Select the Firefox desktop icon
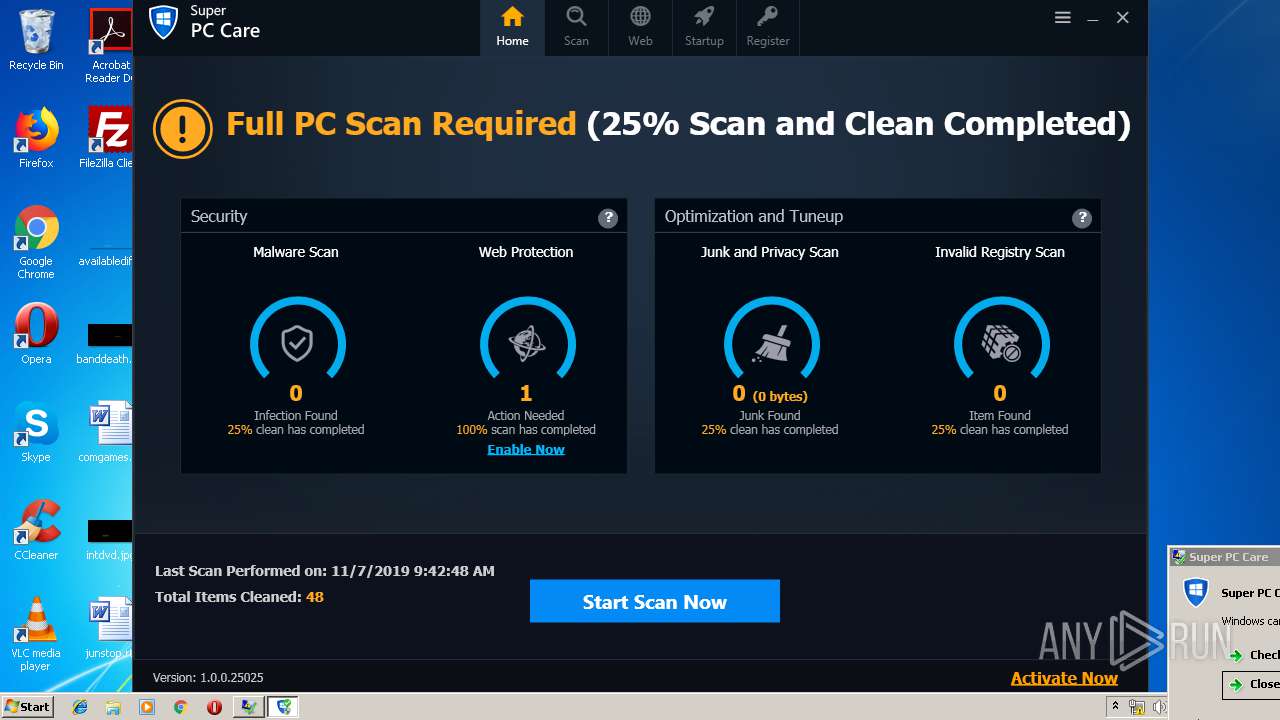The image size is (1280, 720). (36, 138)
